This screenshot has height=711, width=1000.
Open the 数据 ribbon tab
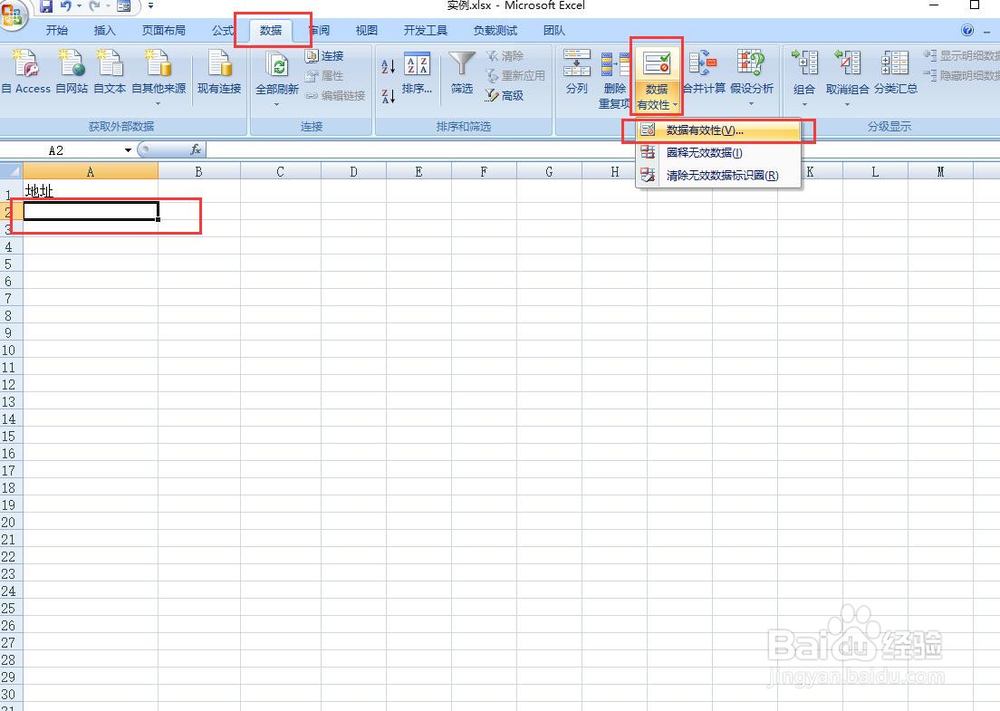point(270,31)
